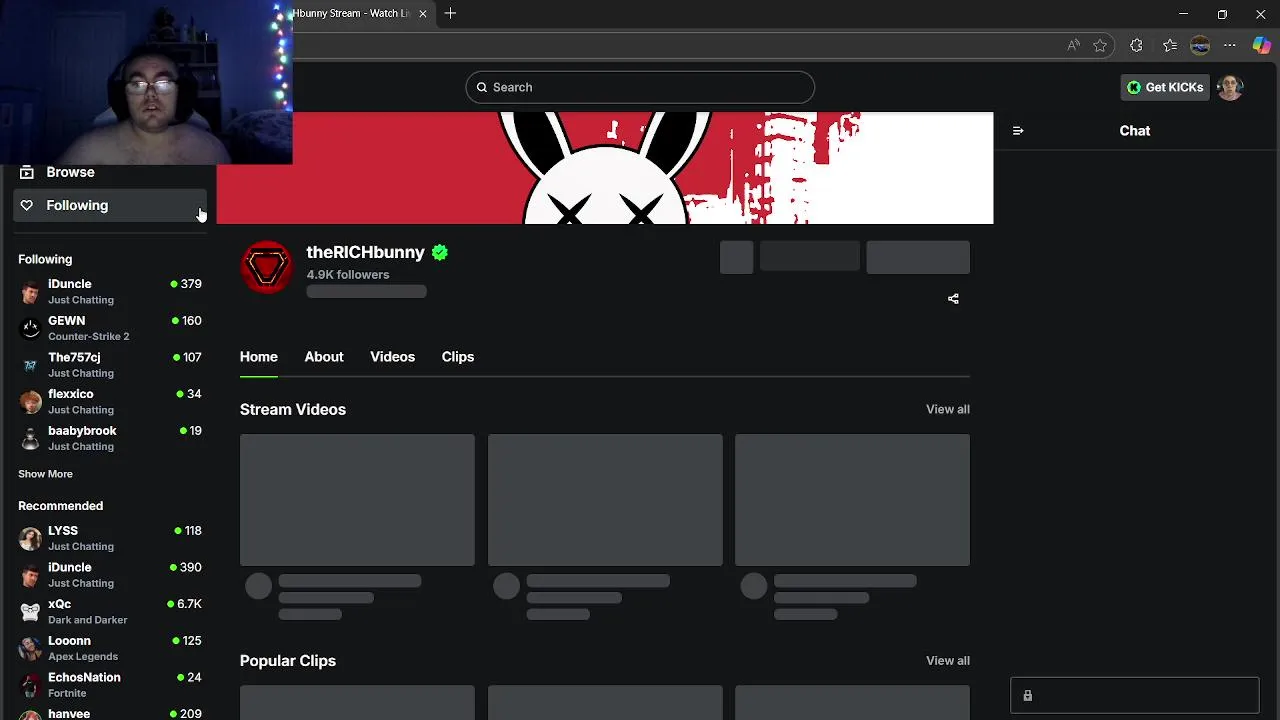Click View all beside Stream Videos
Image resolution: width=1280 pixels, height=720 pixels.
(x=948, y=409)
